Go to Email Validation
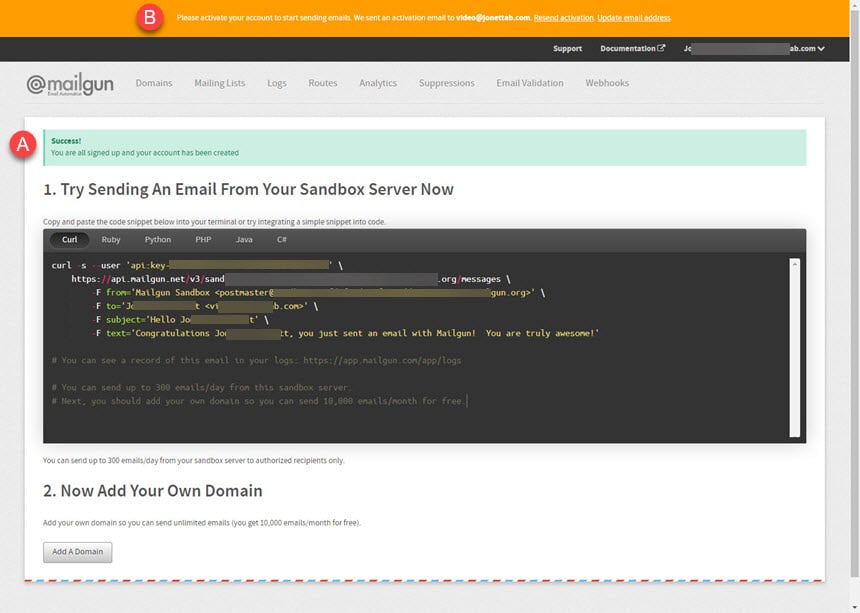The image size is (860, 613). [530, 83]
